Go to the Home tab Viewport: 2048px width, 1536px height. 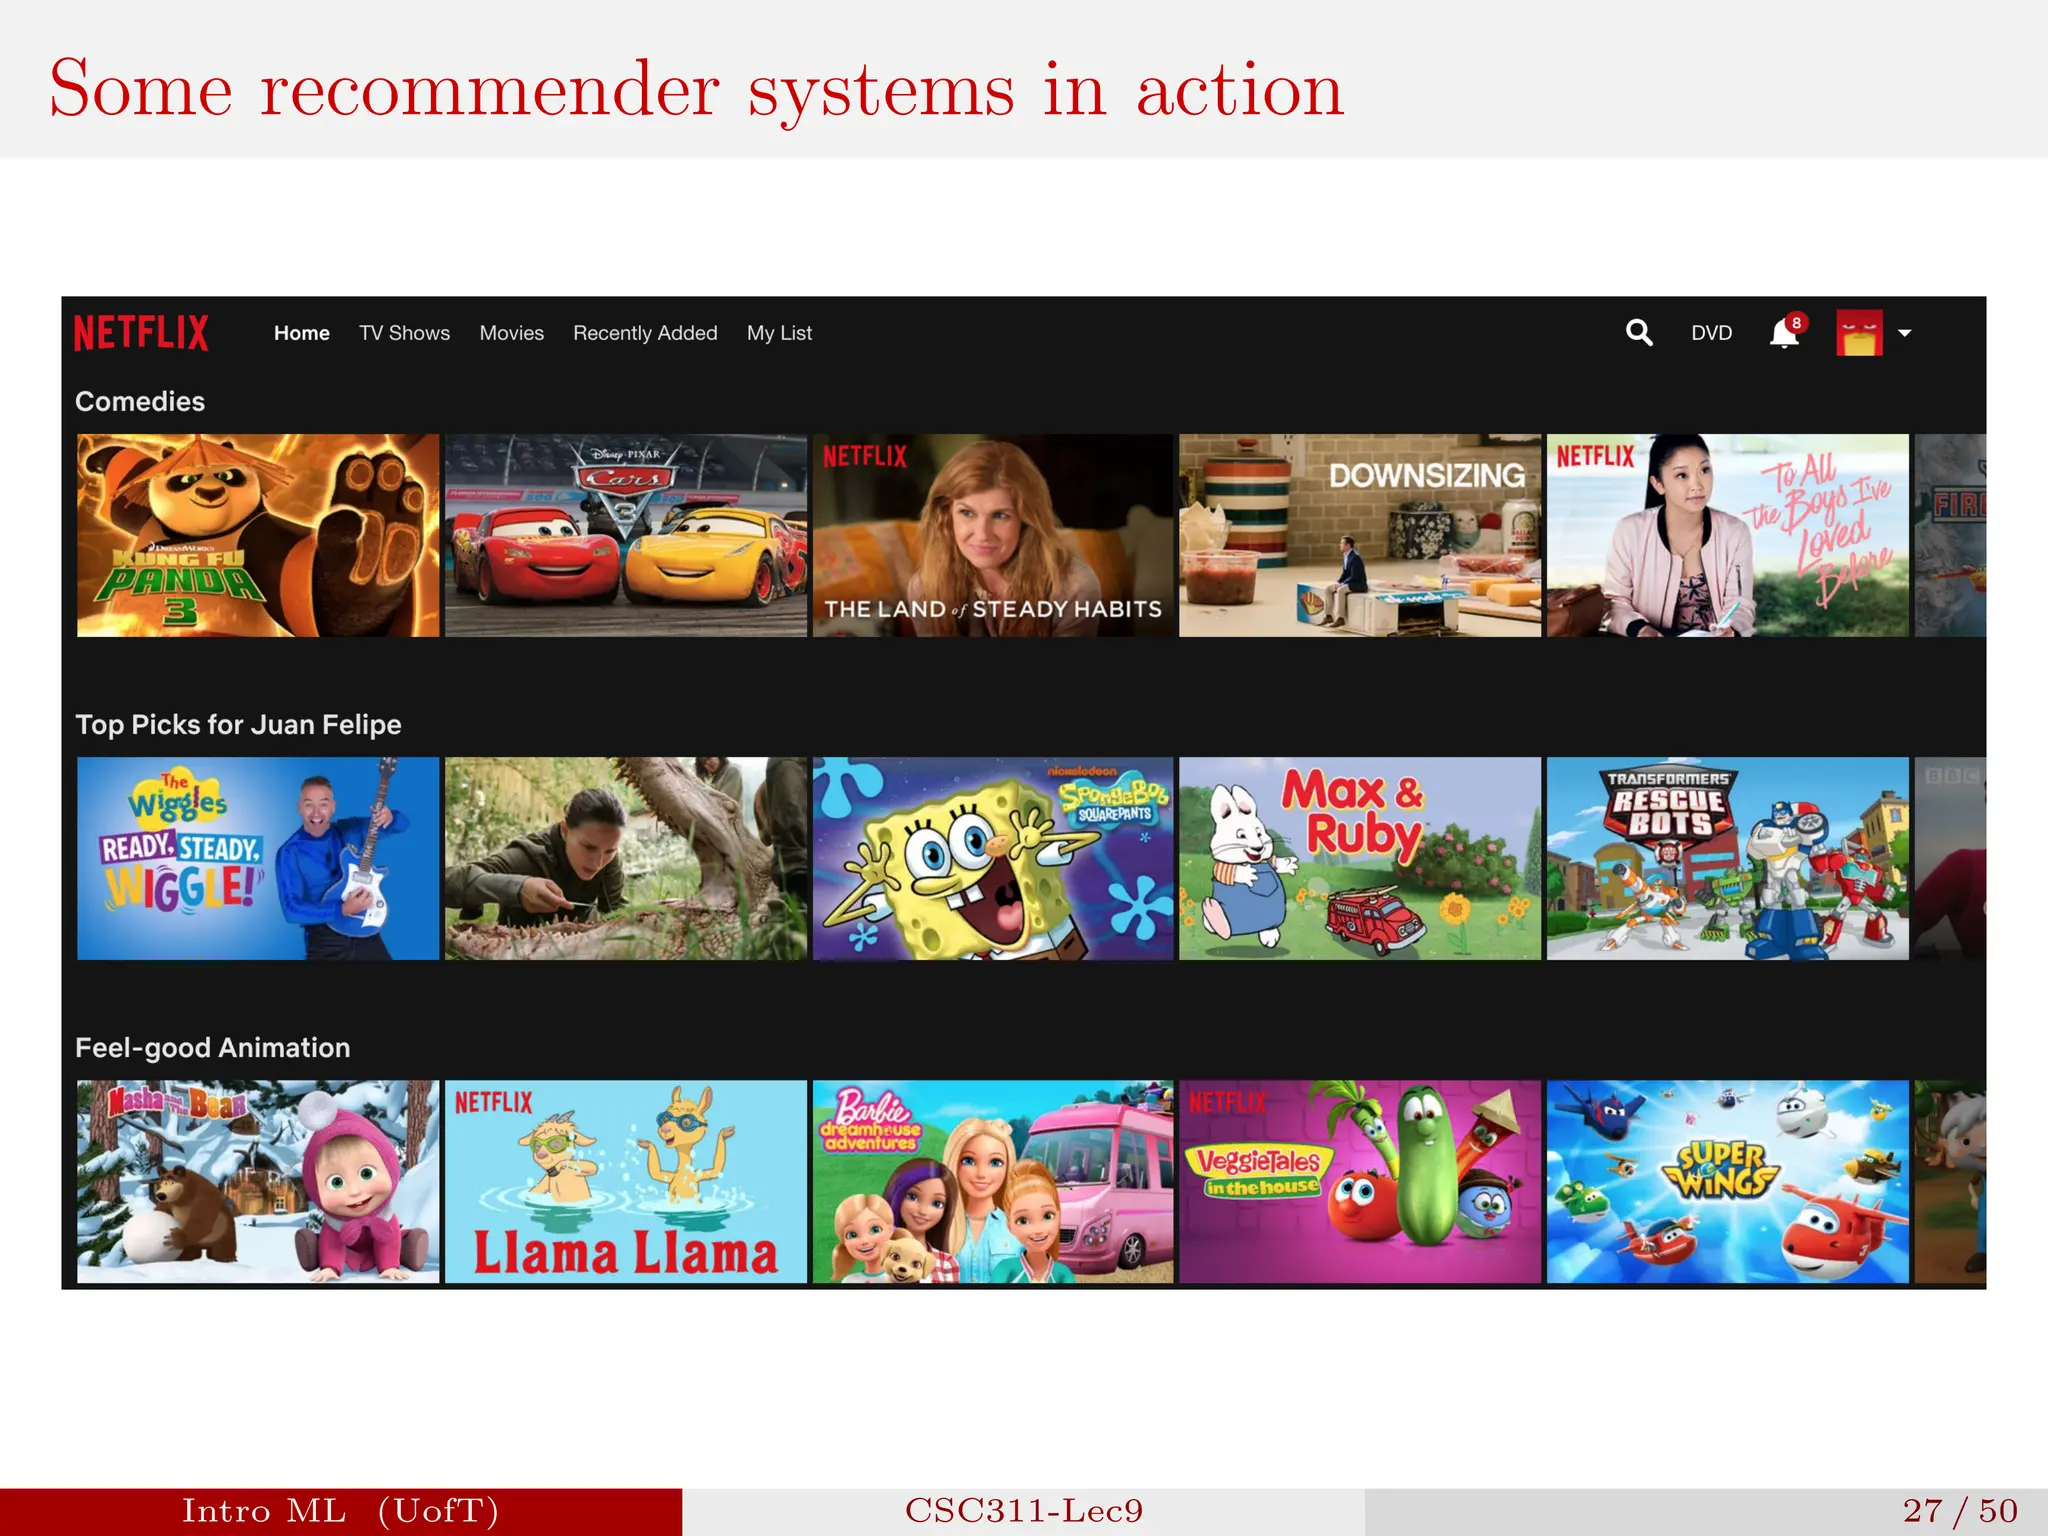tap(301, 333)
